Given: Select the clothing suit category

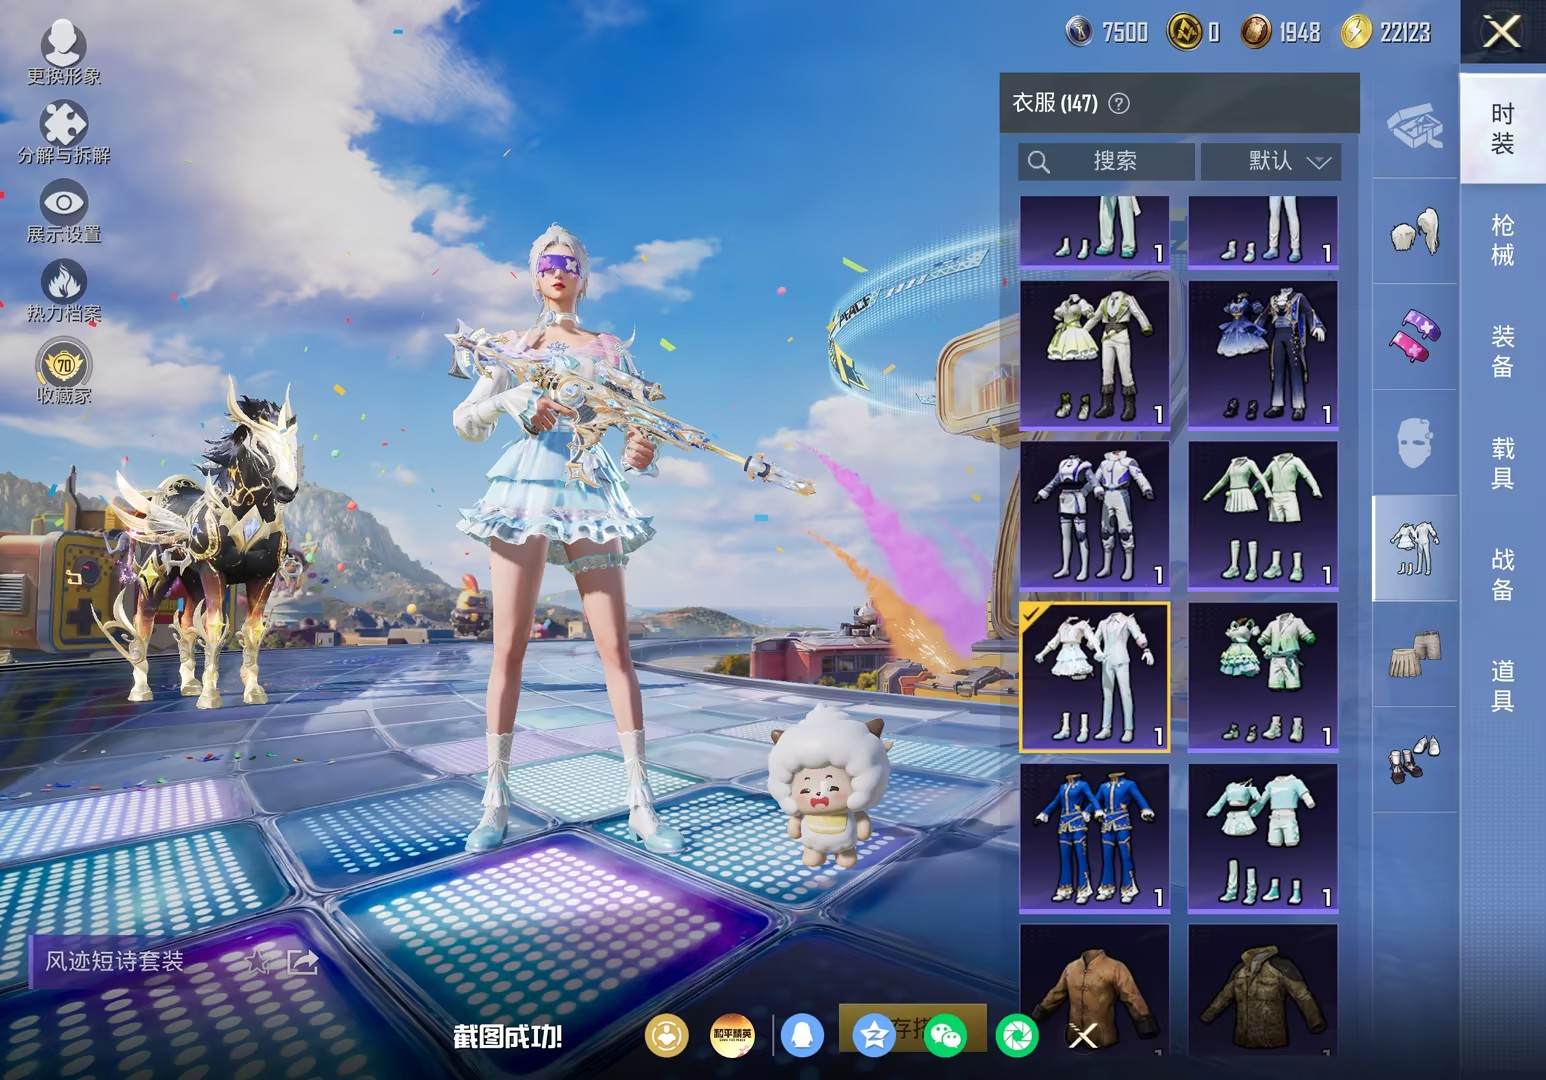Looking at the screenshot, I should (x=1415, y=548).
